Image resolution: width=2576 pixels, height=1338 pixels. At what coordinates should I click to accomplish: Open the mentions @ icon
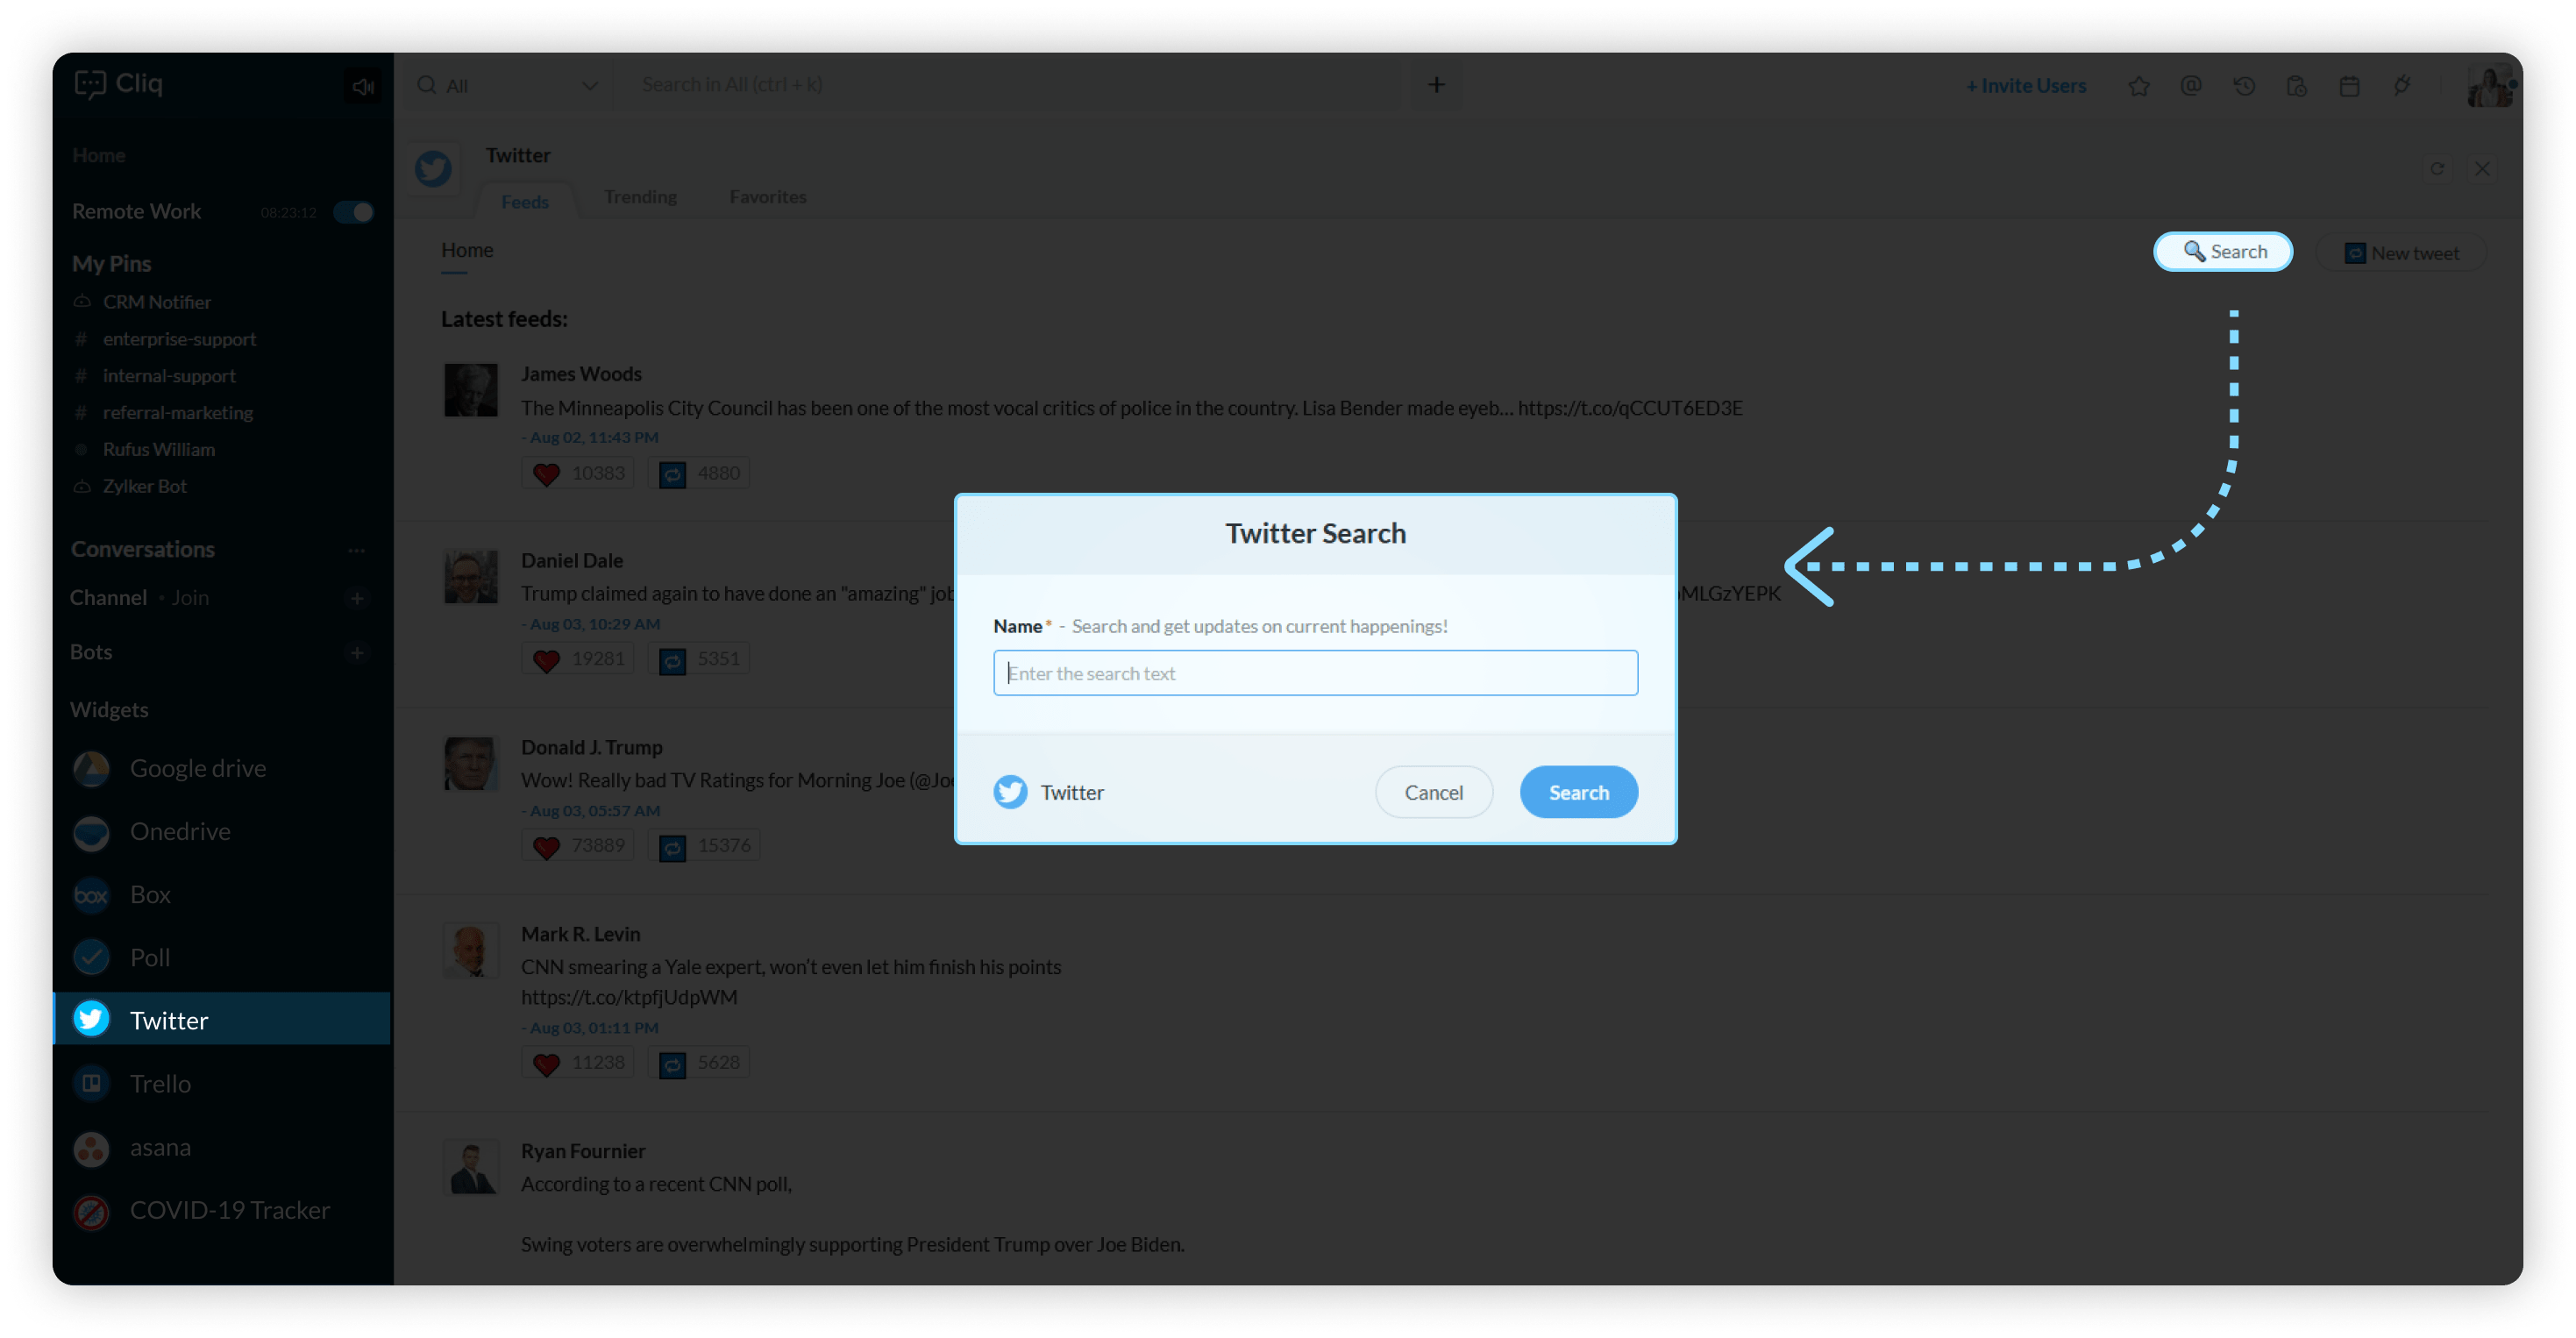(2191, 86)
